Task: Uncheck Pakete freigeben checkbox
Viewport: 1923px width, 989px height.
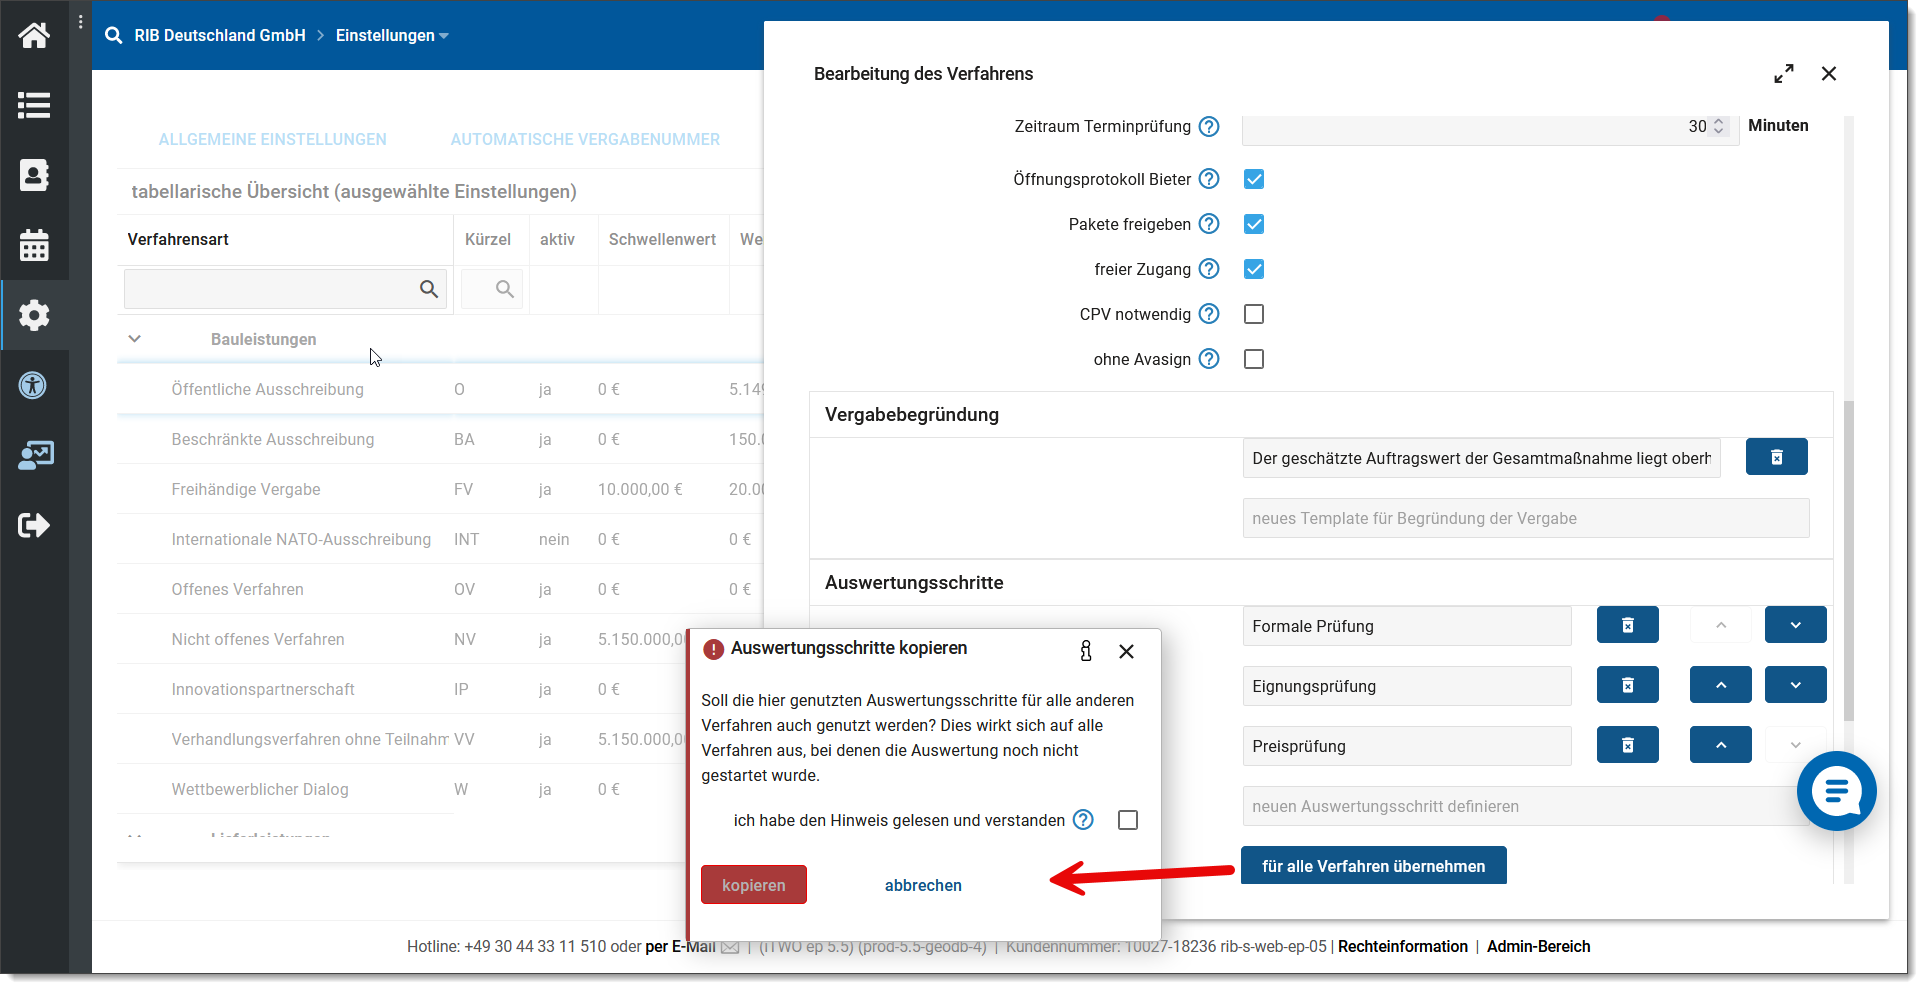Action: (1254, 224)
